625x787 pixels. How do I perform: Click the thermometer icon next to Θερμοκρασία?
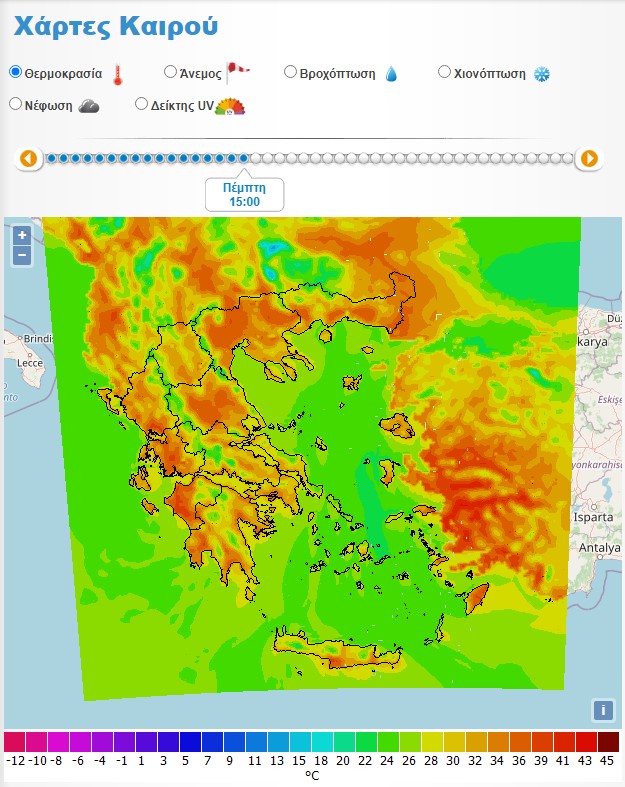[x=118, y=74]
